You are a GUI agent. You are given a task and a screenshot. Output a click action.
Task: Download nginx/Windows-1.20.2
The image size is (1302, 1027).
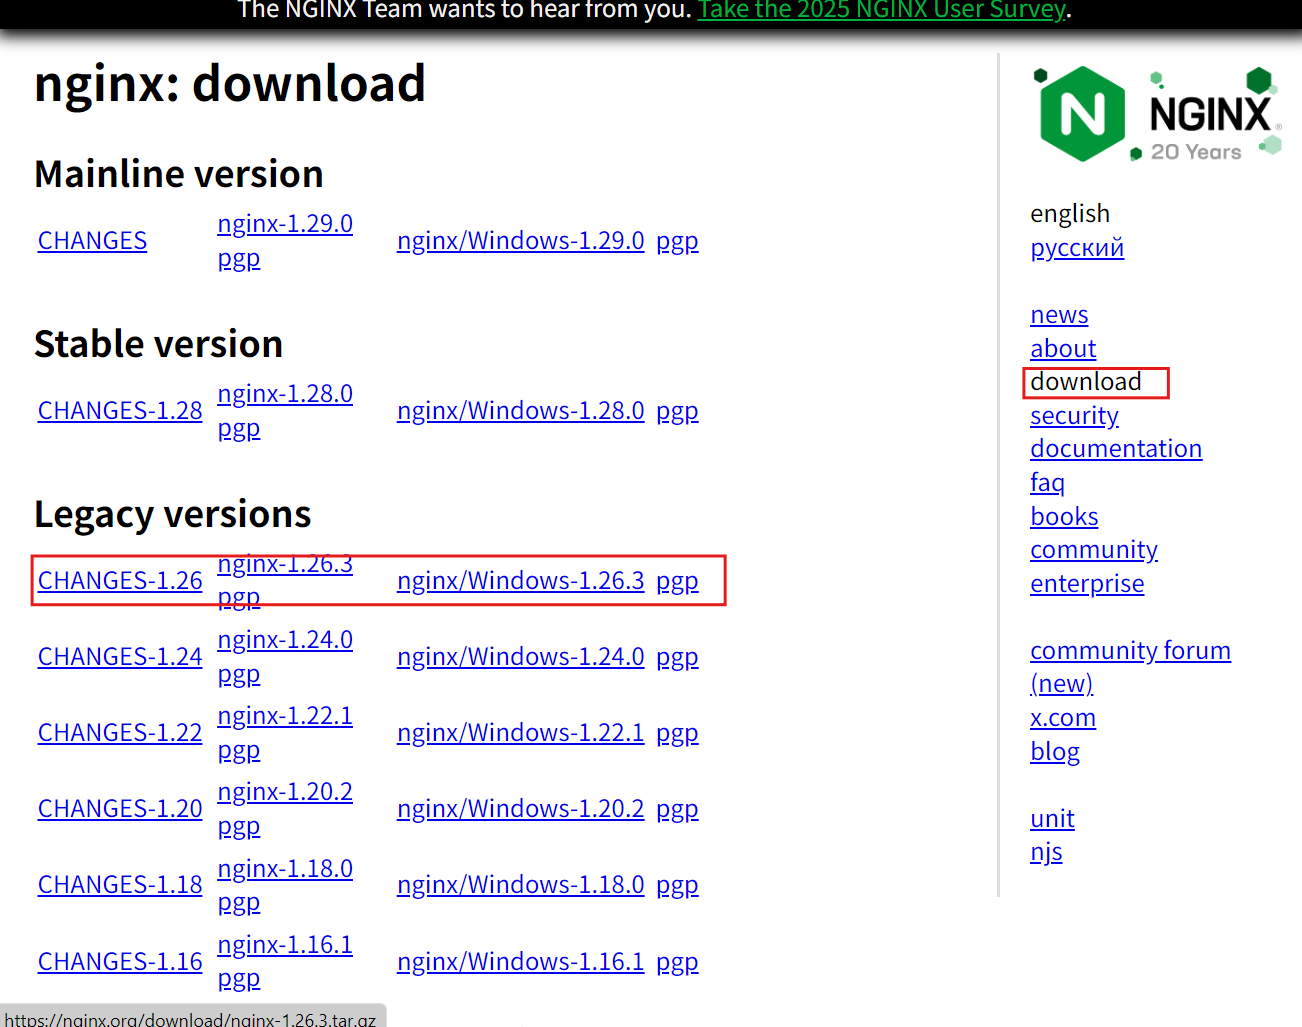[520, 809]
